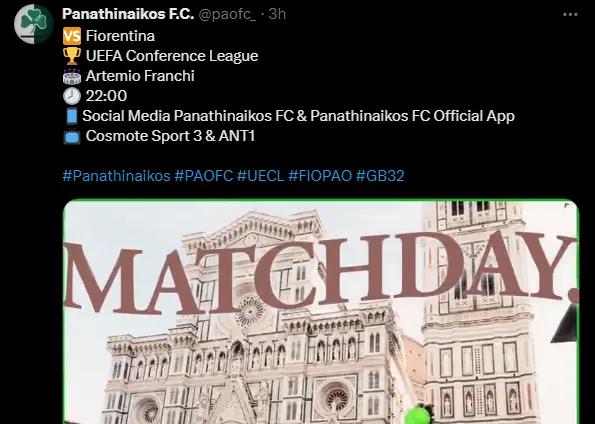
Task: Select the #UECL hashtag
Action: tap(260, 176)
